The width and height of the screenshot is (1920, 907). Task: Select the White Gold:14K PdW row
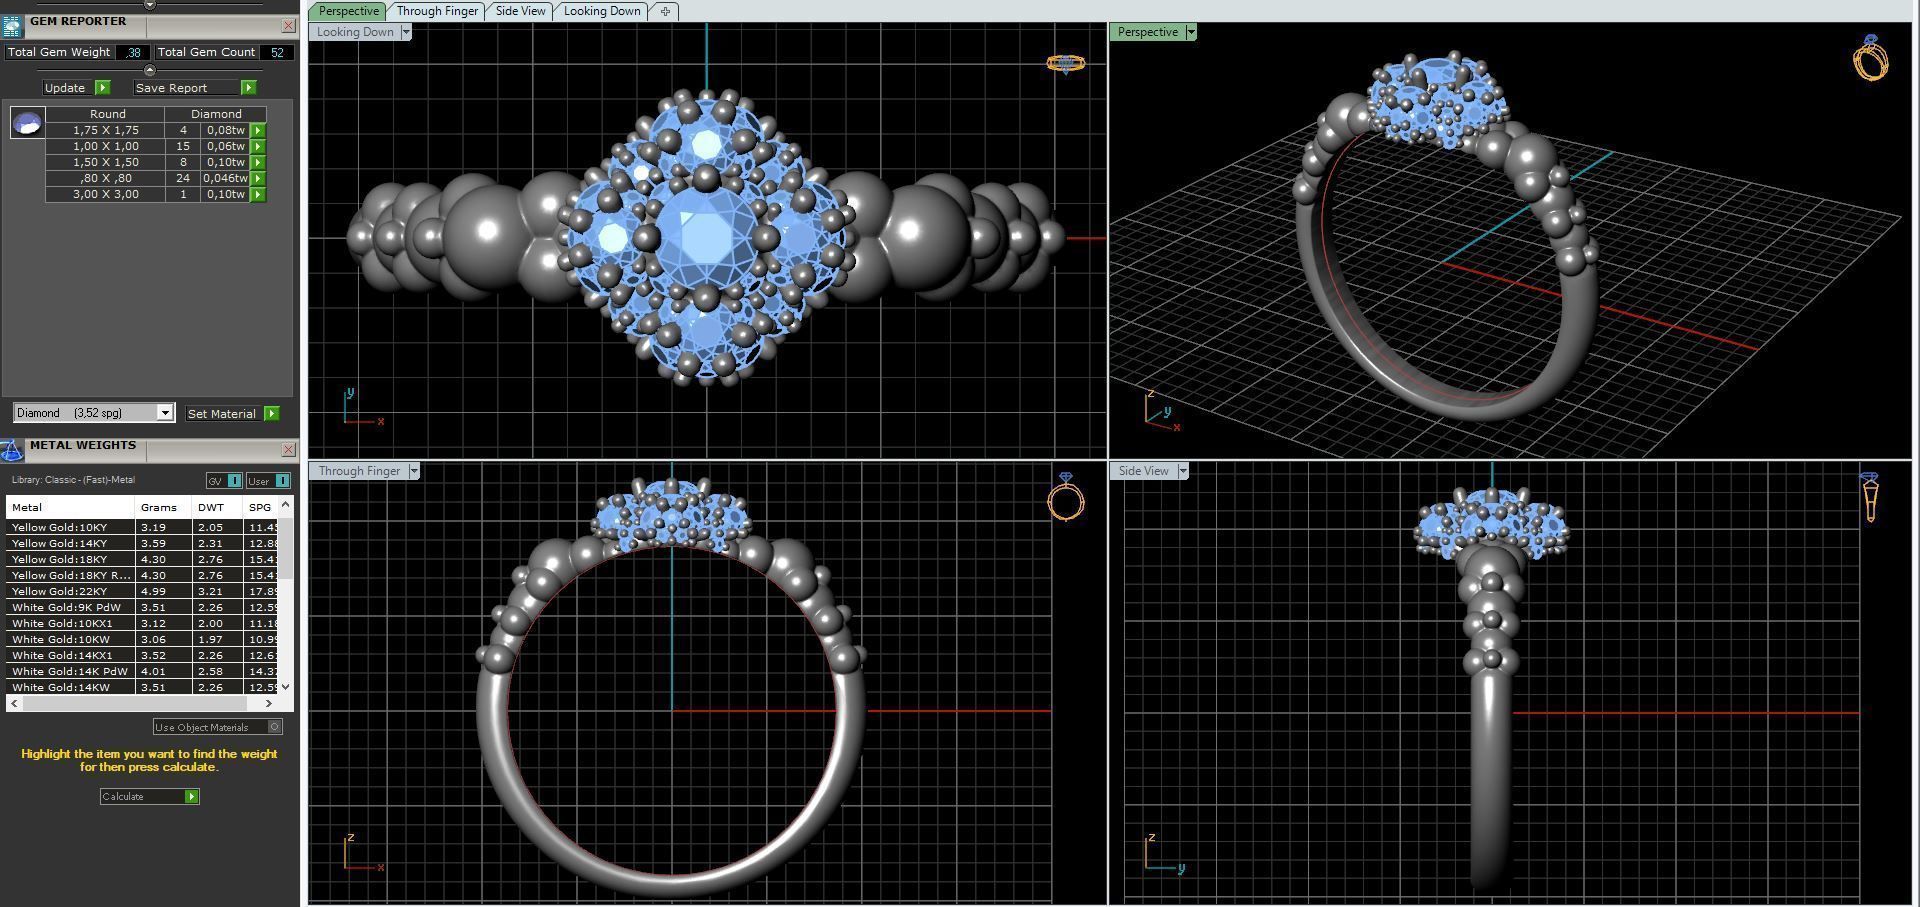(143, 671)
